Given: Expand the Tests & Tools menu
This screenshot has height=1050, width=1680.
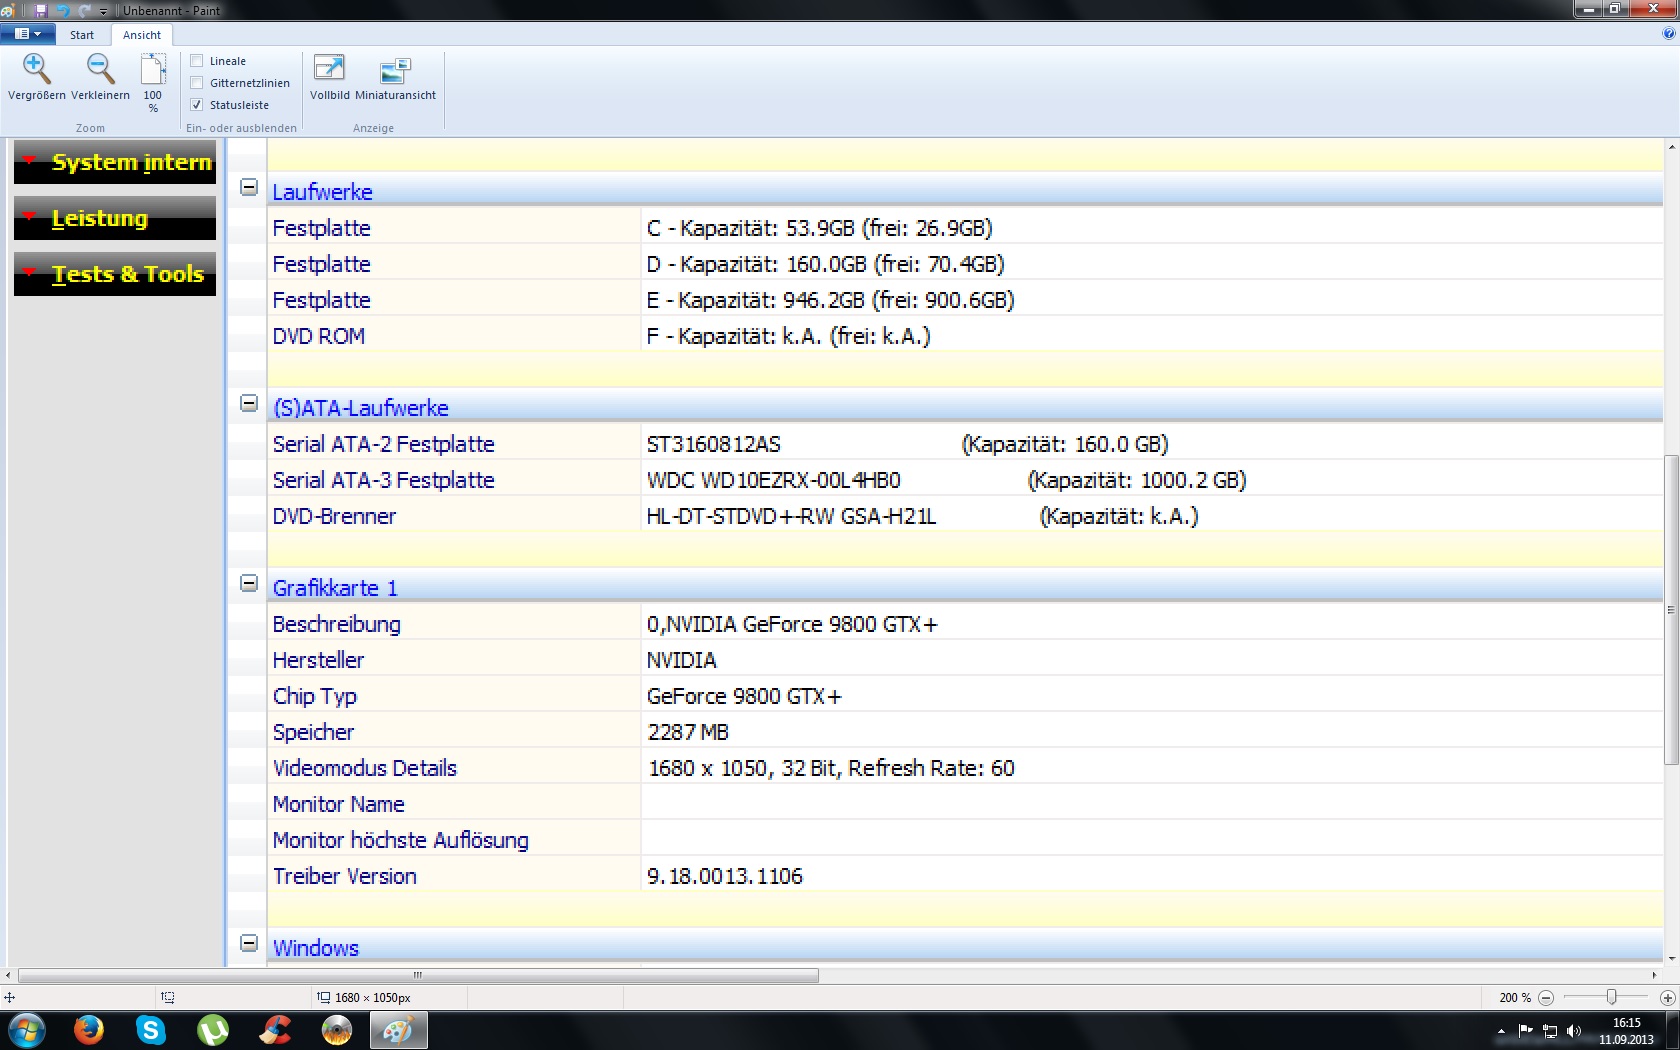Looking at the screenshot, I should [x=115, y=274].
